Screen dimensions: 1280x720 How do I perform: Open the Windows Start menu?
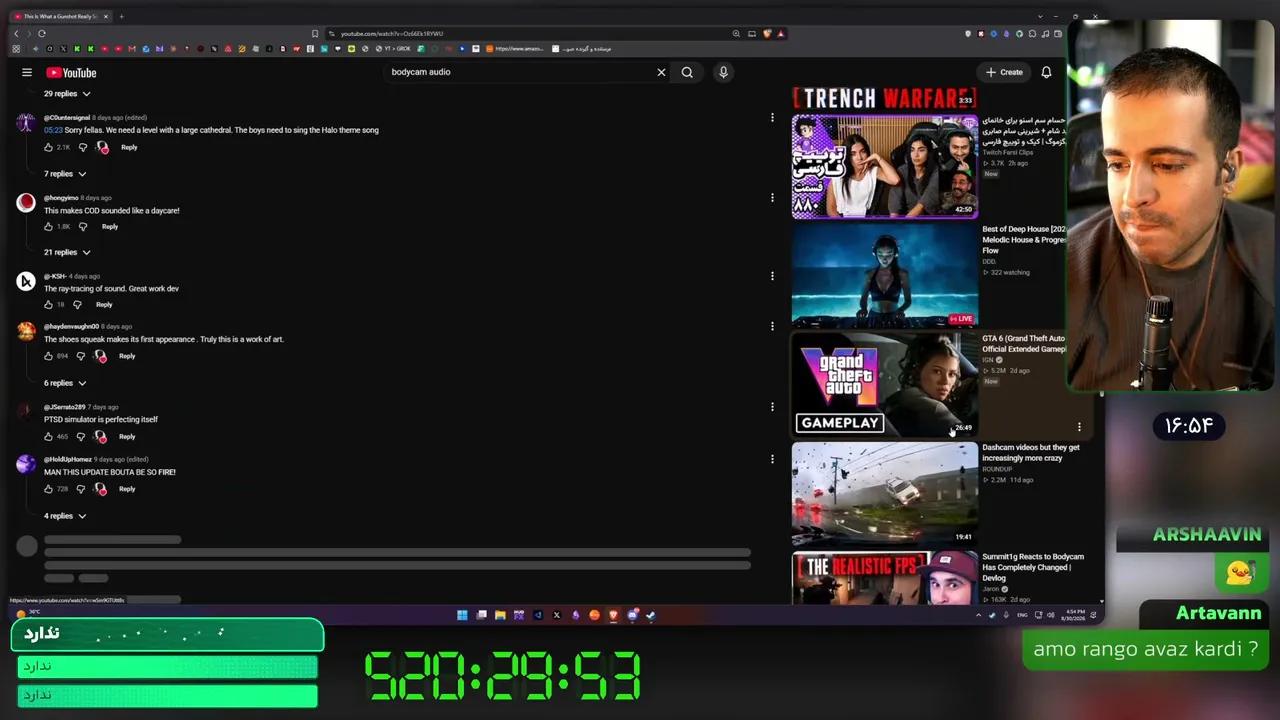coord(462,615)
